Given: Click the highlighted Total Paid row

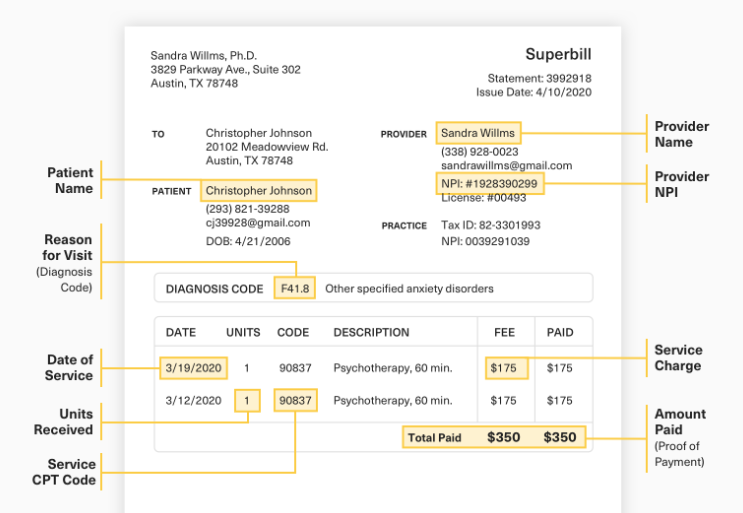Looking at the screenshot, I should coord(493,437).
